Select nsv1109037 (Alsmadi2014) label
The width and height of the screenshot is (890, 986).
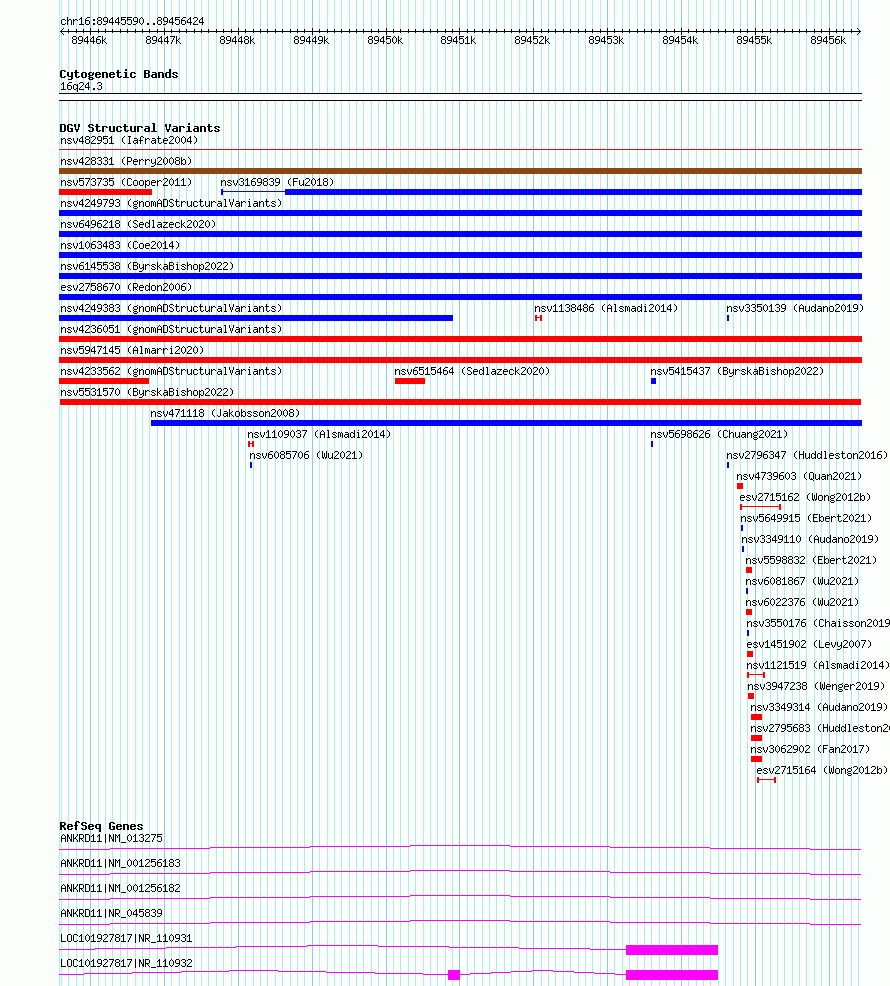click(319, 435)
